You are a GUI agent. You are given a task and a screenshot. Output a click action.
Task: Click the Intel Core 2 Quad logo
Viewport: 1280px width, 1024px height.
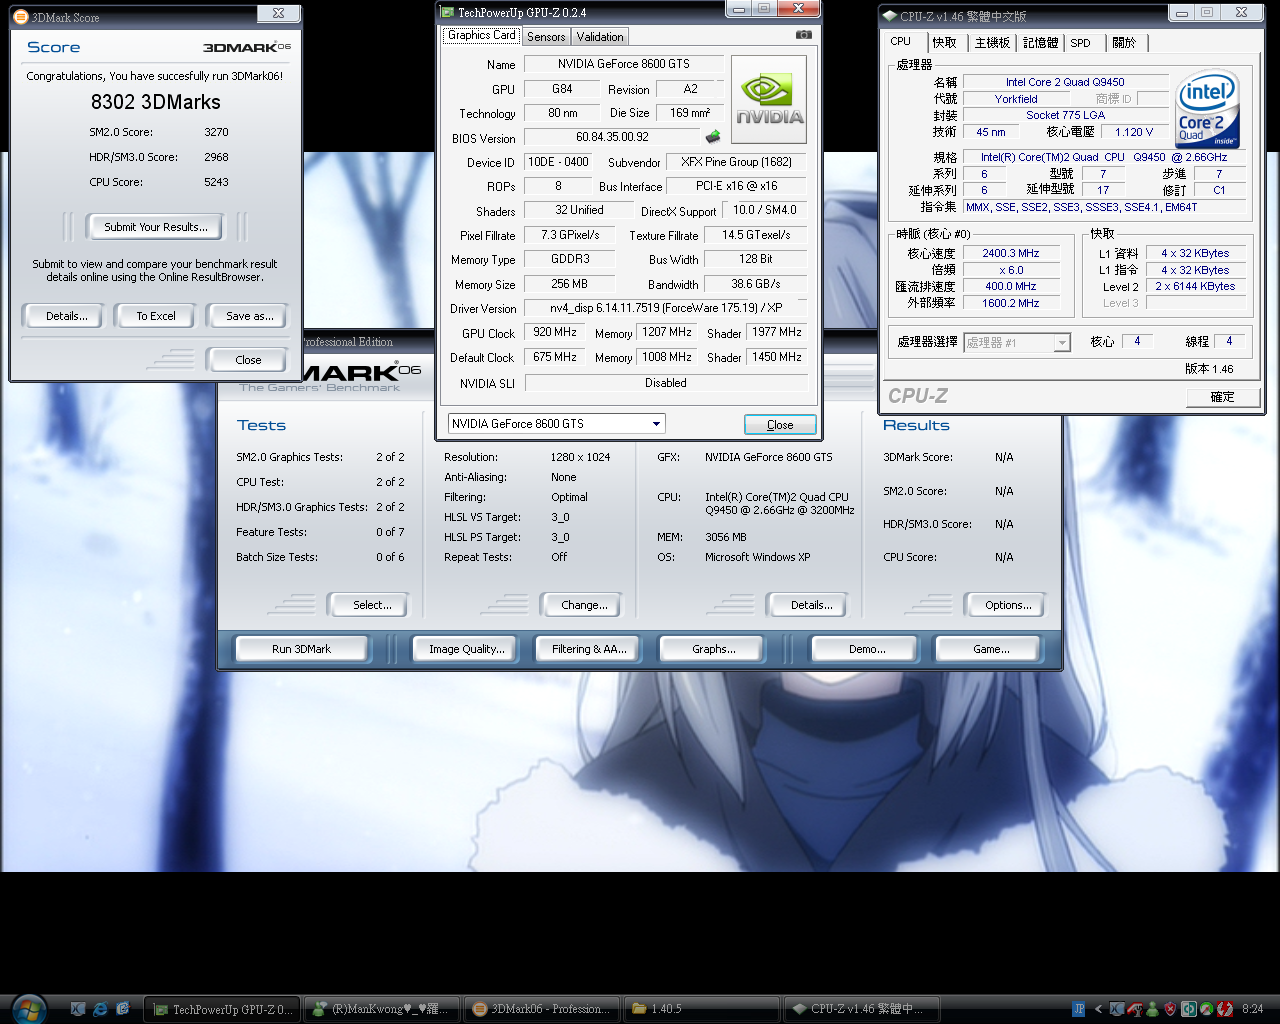point(1208,108)
